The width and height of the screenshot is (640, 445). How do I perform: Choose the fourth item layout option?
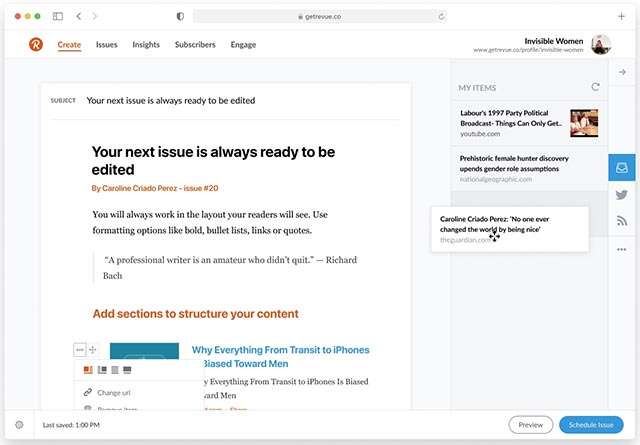tap(127, 370)
